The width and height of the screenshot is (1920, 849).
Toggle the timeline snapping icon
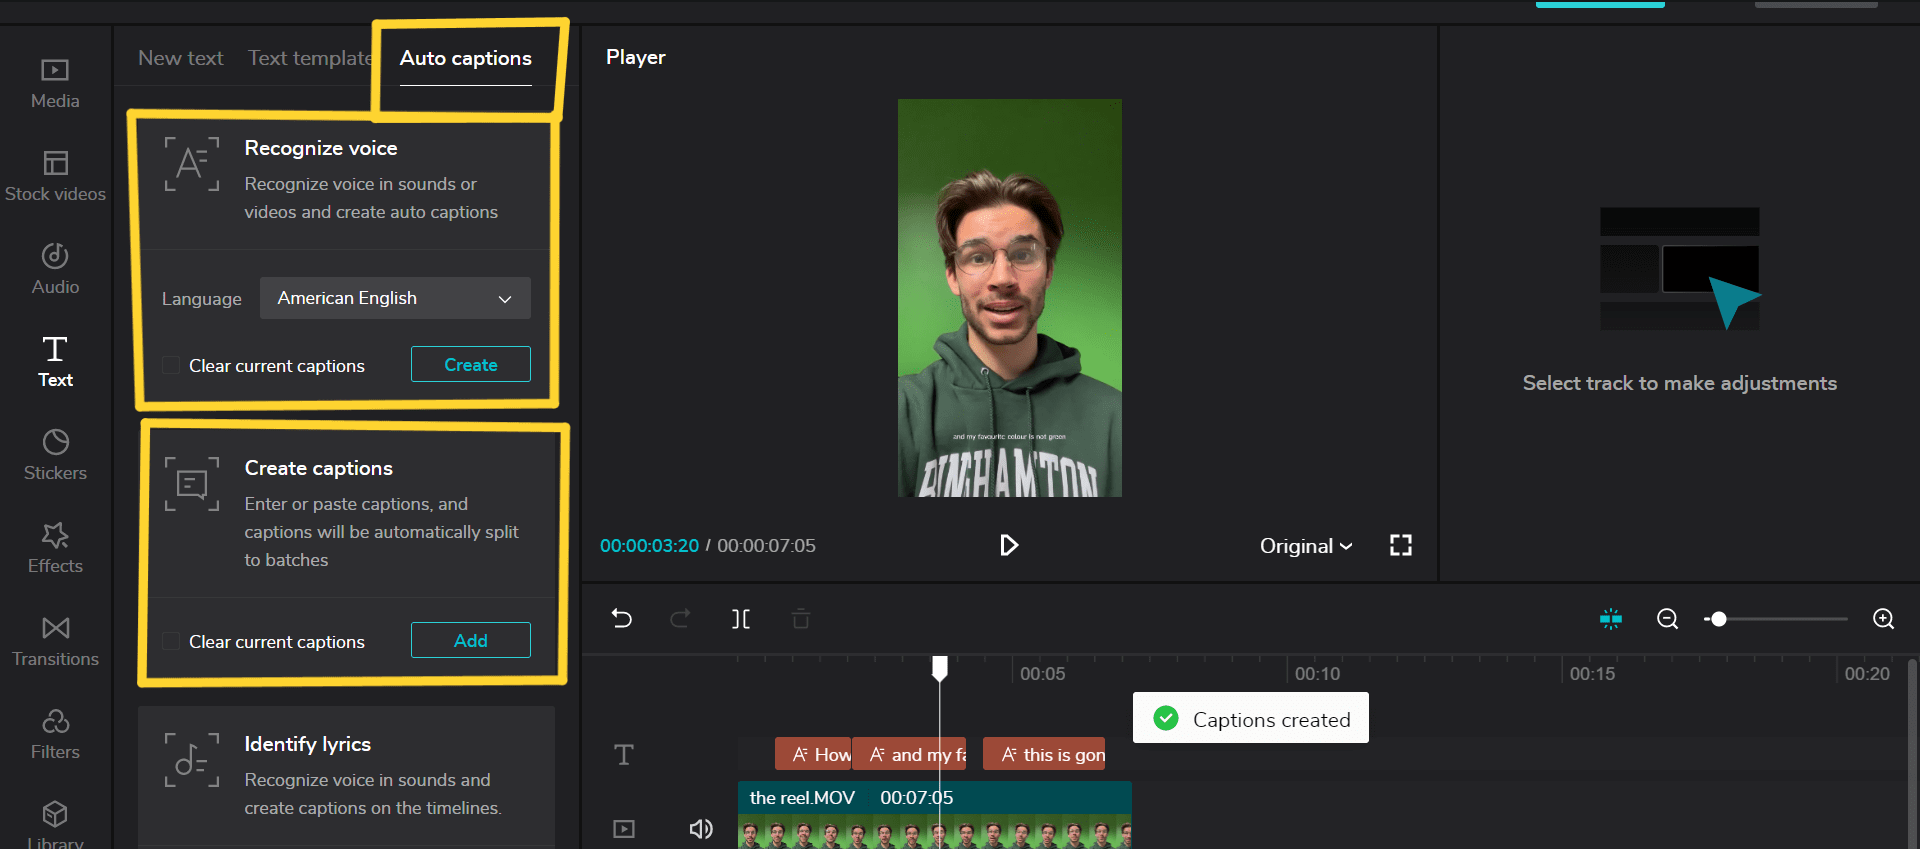(x=1610, y=619)
